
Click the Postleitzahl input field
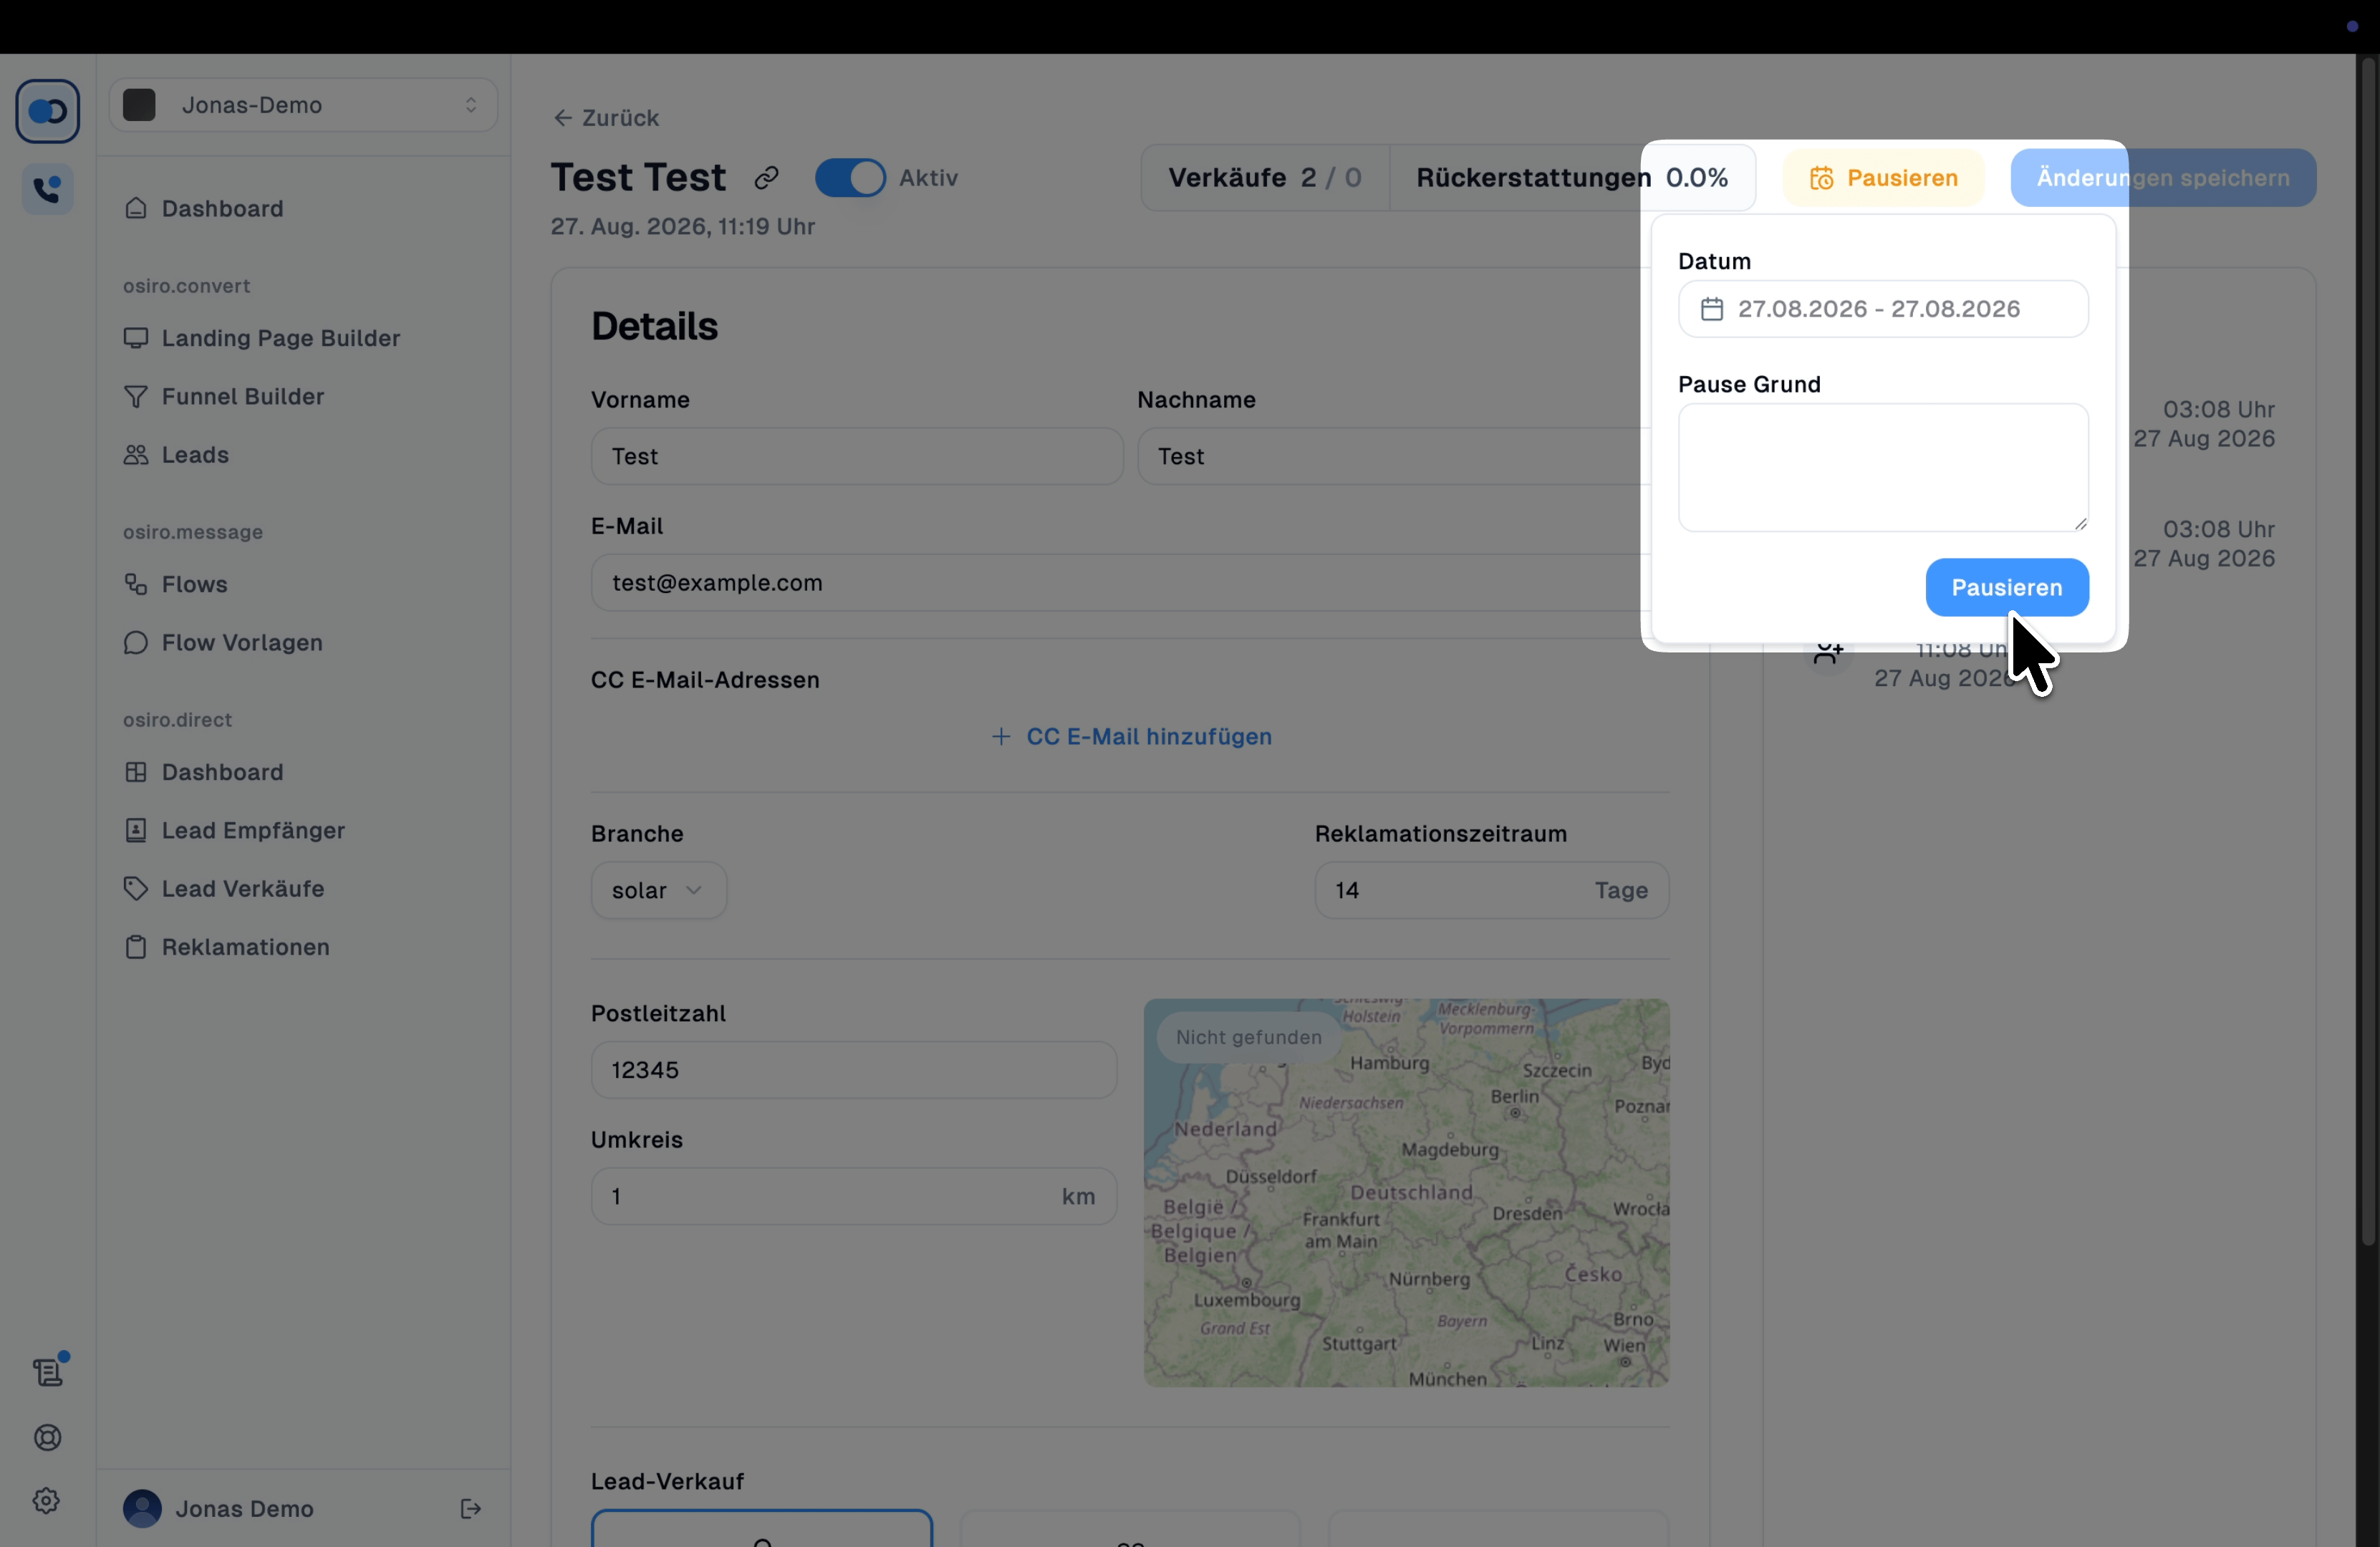point(853,1070)
